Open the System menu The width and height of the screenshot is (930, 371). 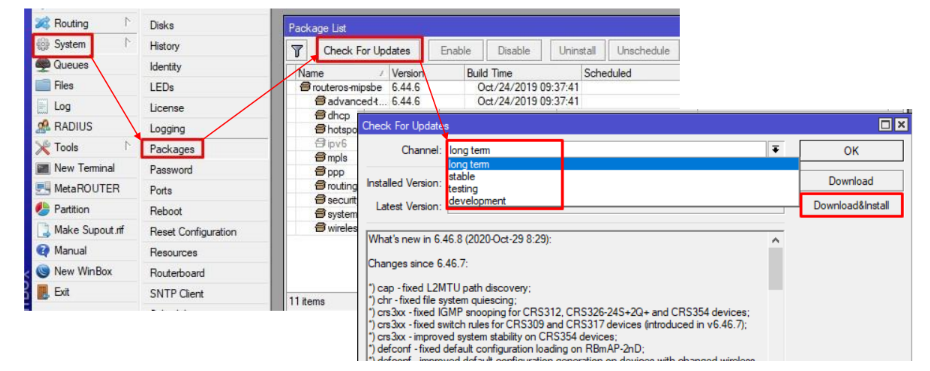(62, 44)
